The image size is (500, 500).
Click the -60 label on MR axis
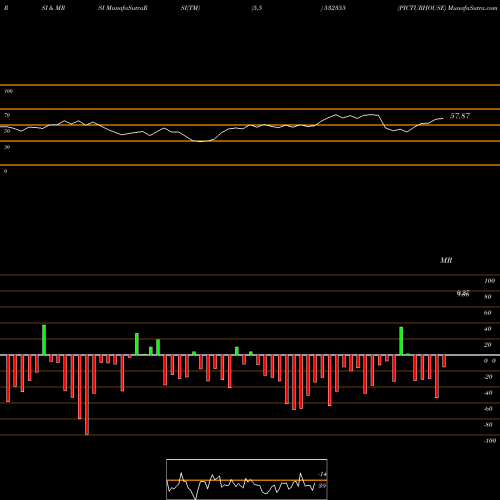(488, 409)
